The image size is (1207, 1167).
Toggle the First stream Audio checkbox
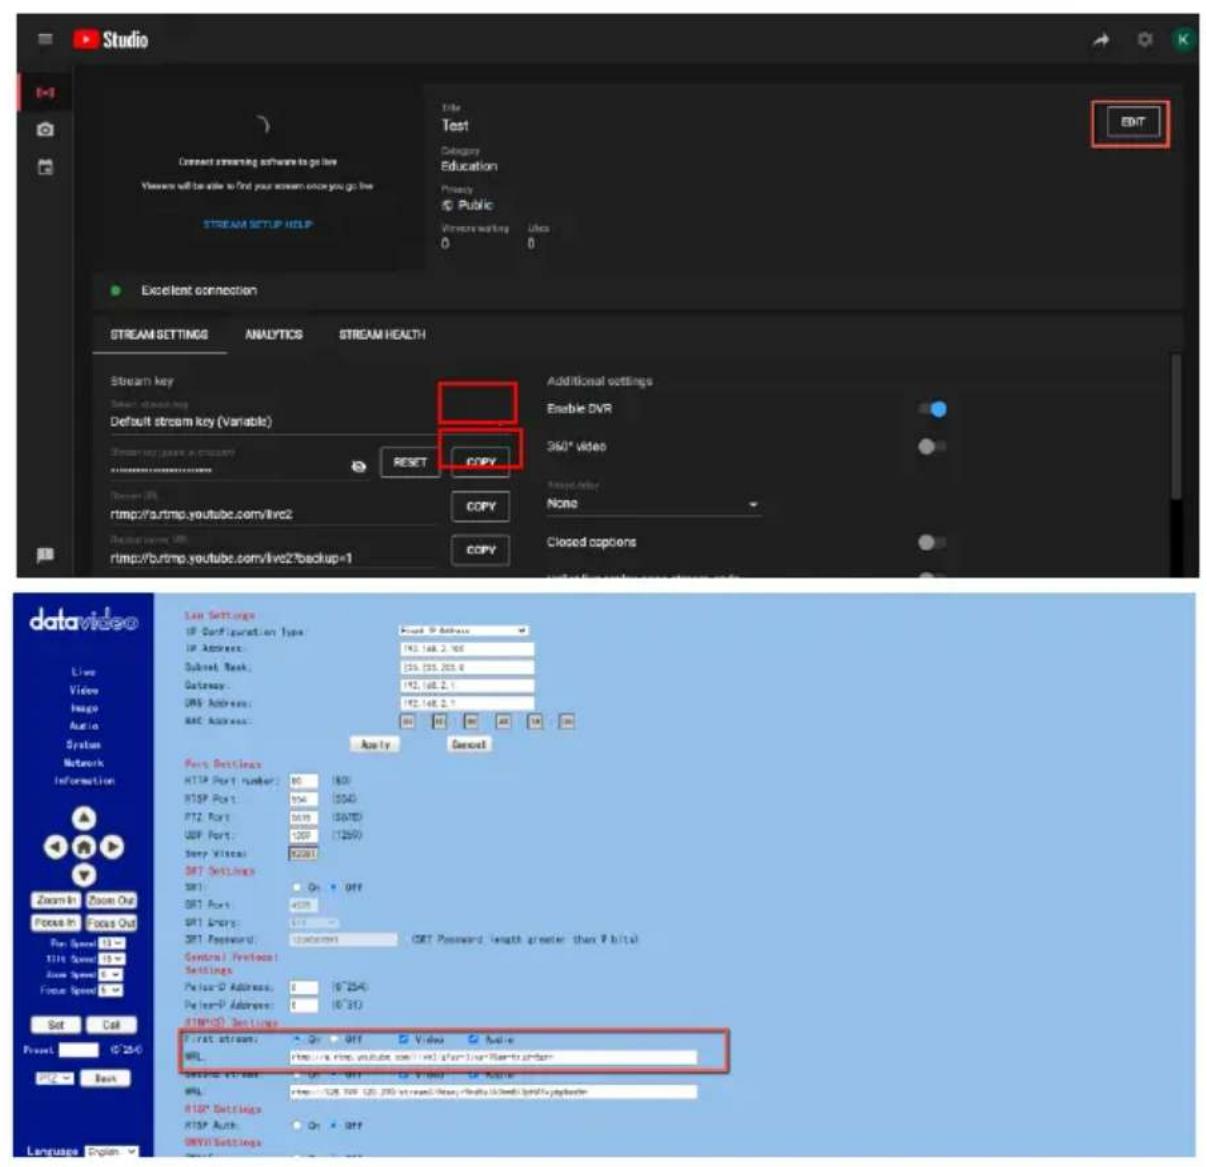473,1040
